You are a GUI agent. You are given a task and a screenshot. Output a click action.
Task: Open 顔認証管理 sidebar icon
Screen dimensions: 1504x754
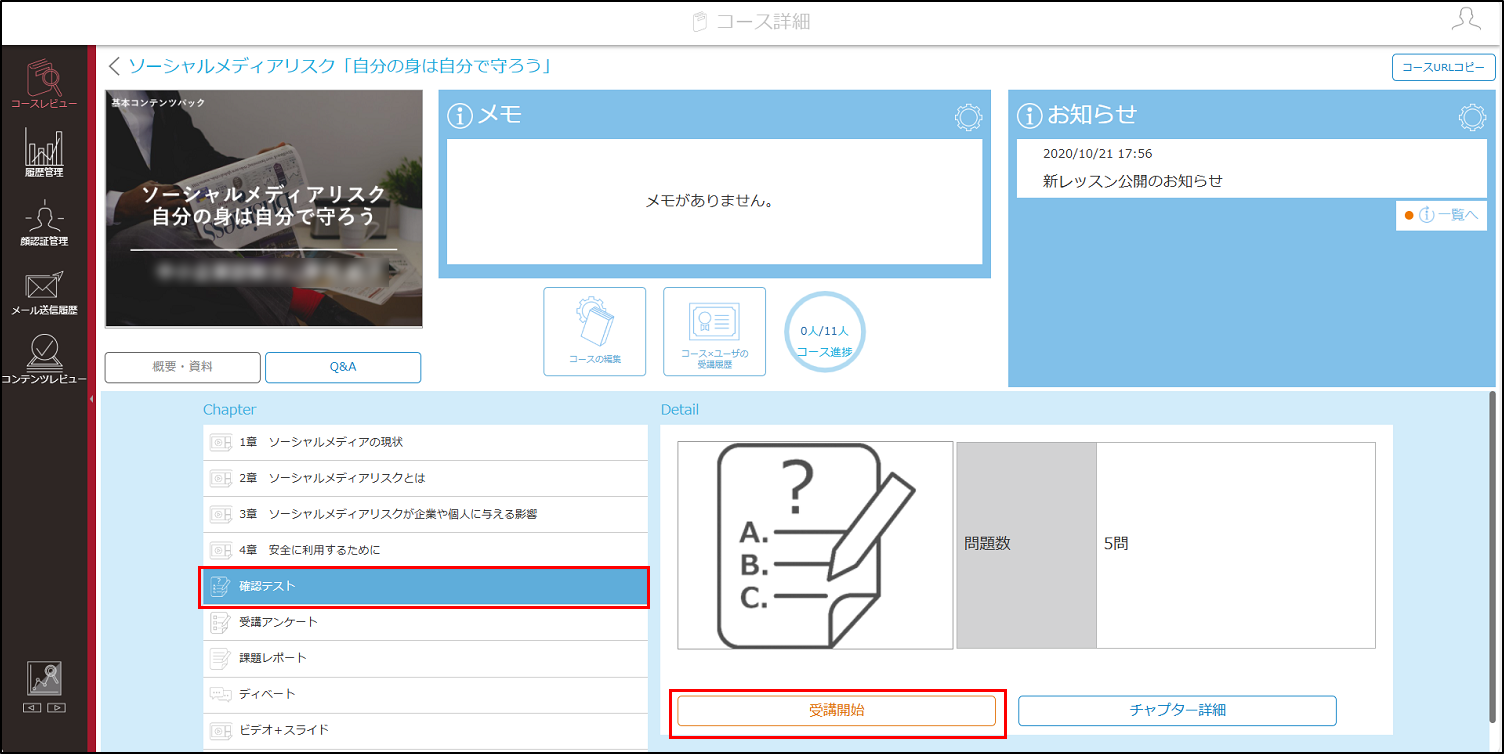tap(44, 222)
